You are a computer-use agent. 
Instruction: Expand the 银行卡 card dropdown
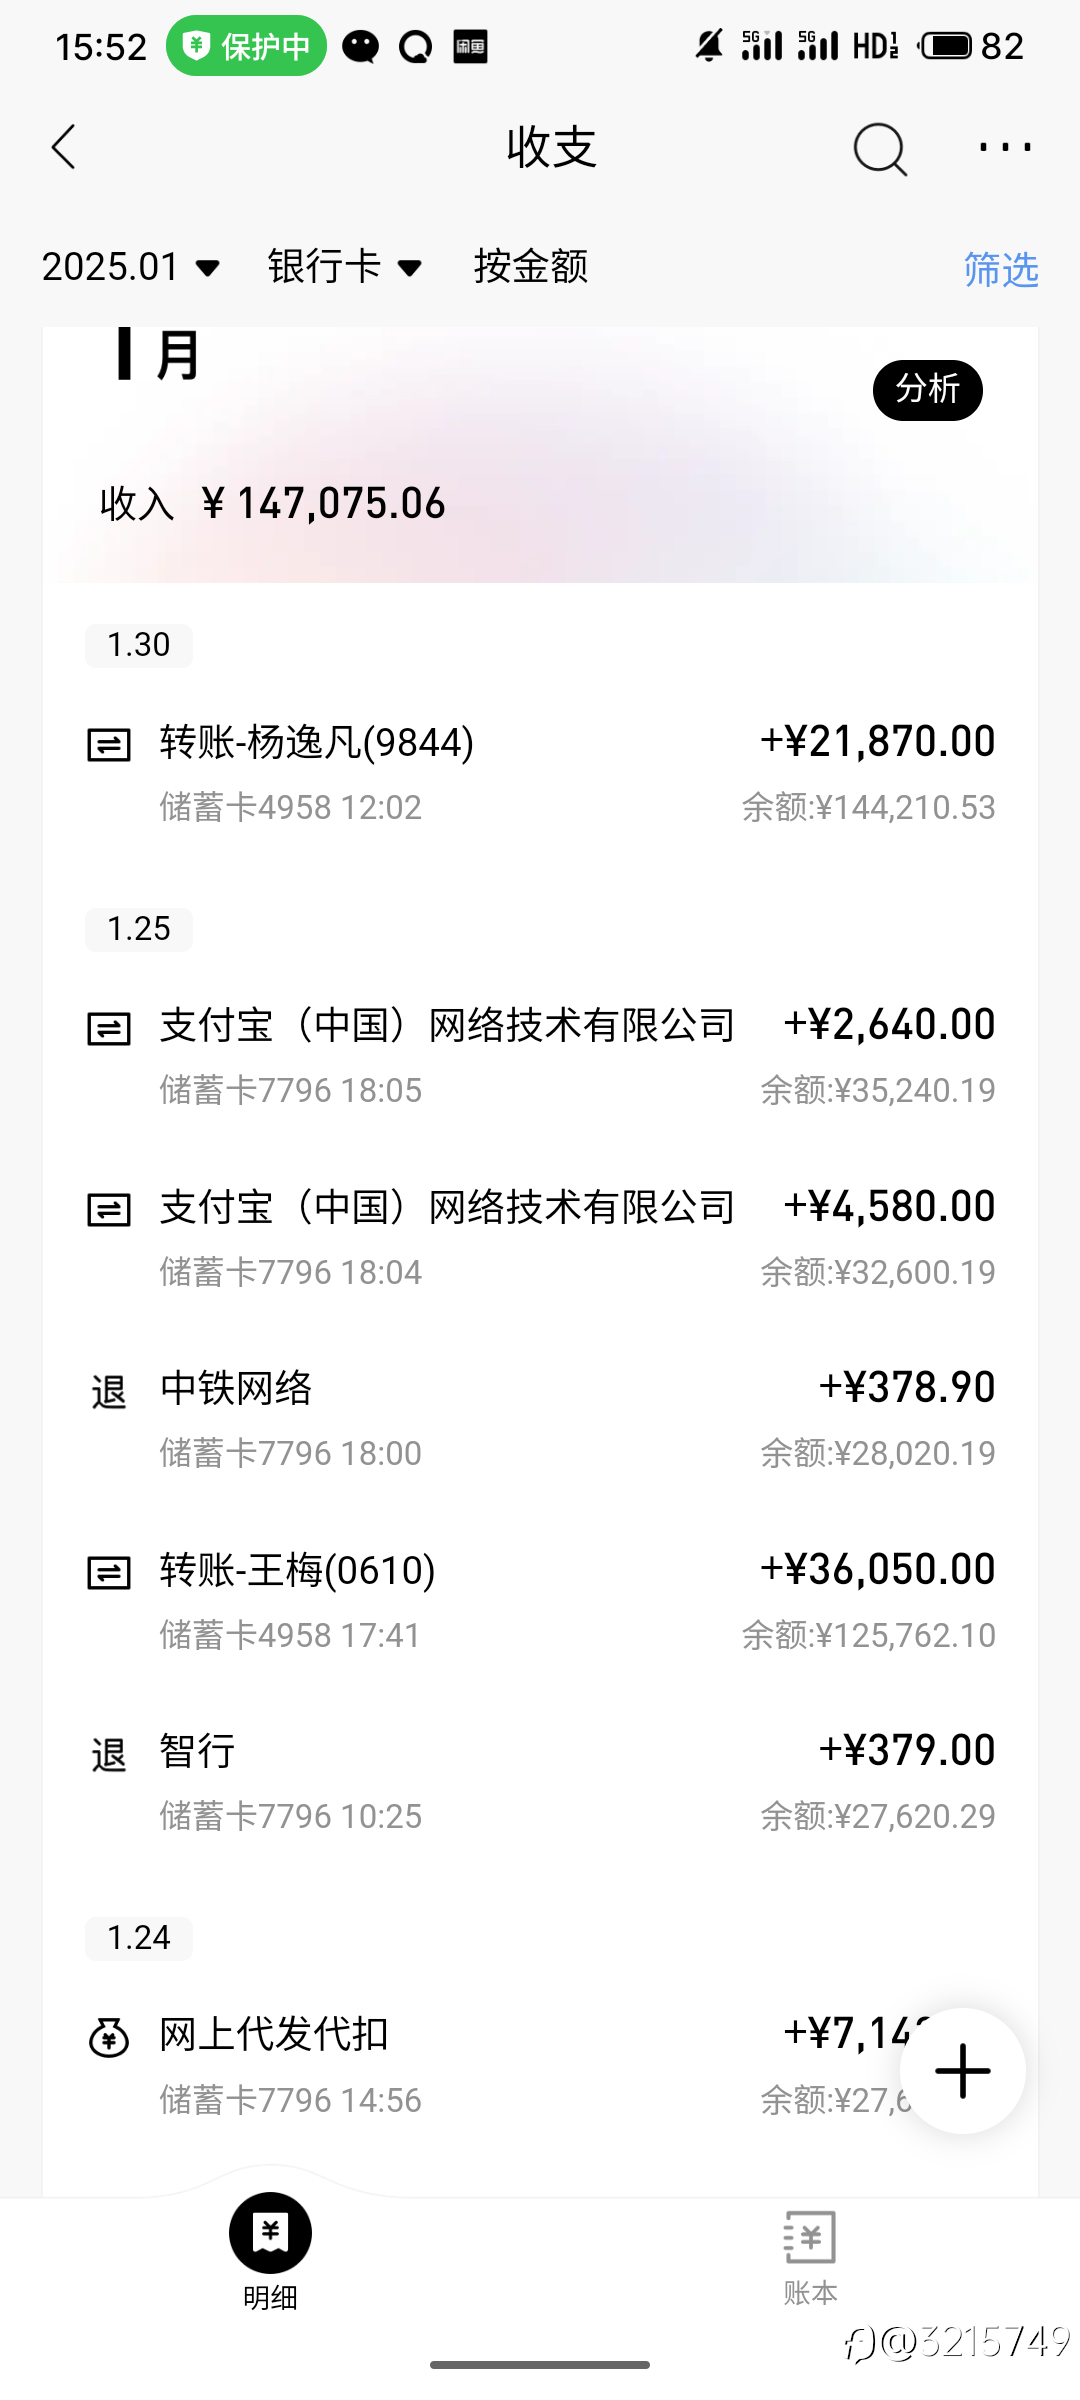coord(344,267)
